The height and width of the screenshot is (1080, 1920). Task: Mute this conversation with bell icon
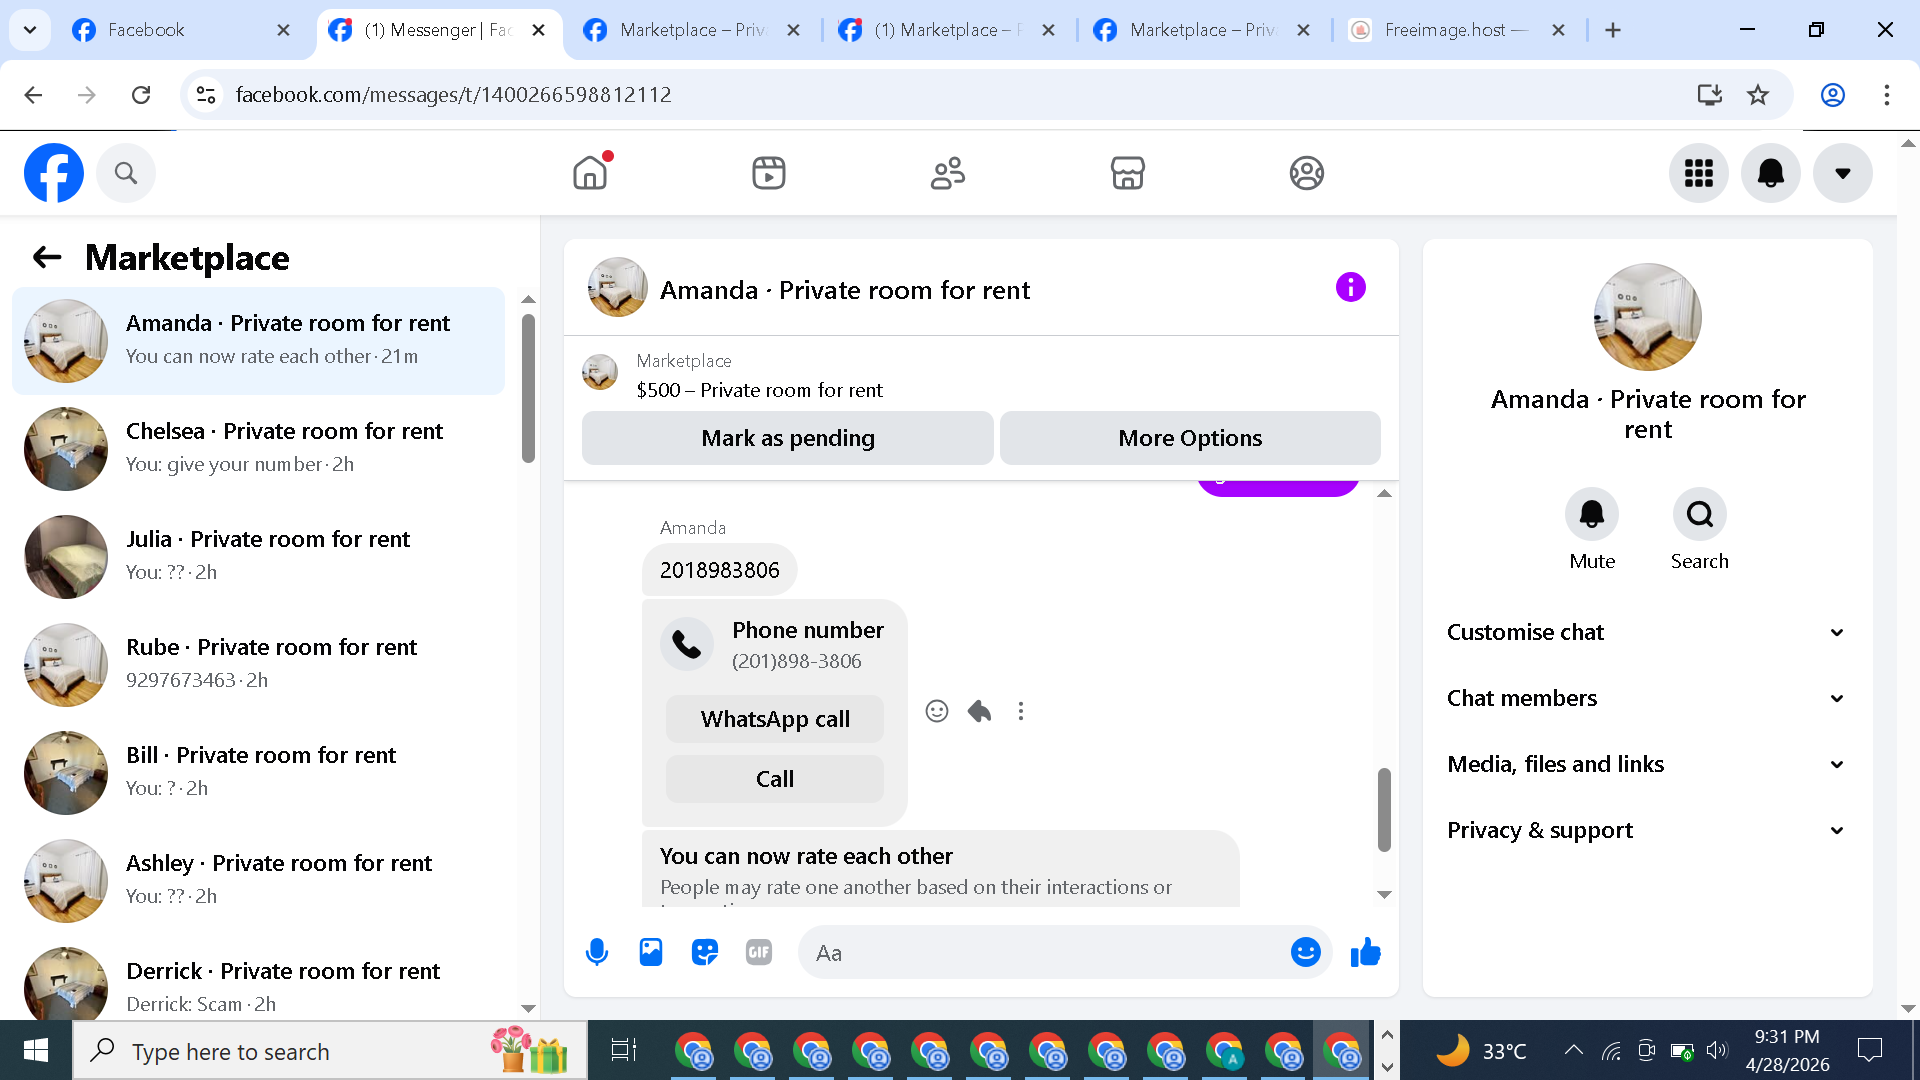point(1591,515)
